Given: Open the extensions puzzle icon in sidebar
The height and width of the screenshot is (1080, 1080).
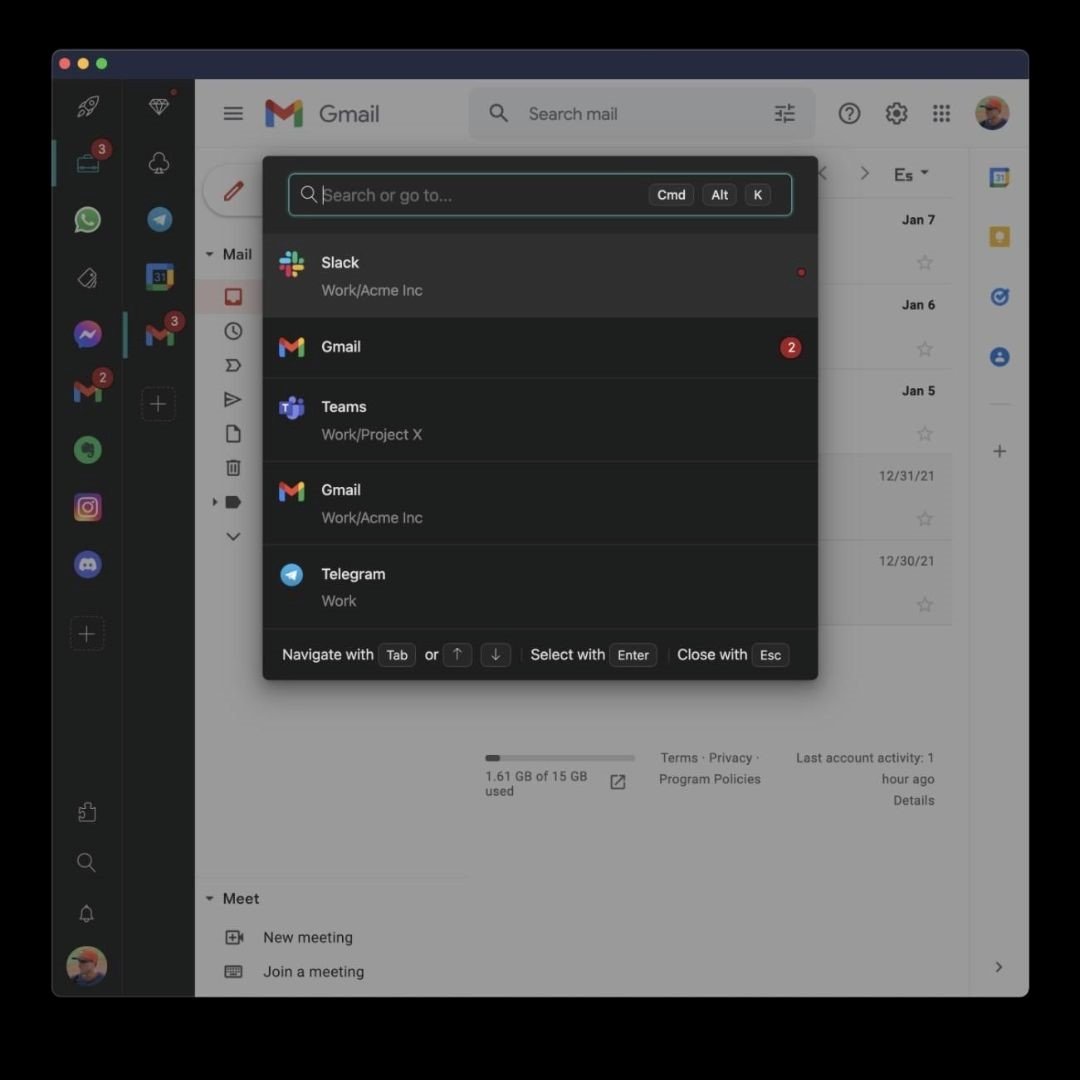Looking at the screenshot, I should pyautogui.click(x=86, y=811).
